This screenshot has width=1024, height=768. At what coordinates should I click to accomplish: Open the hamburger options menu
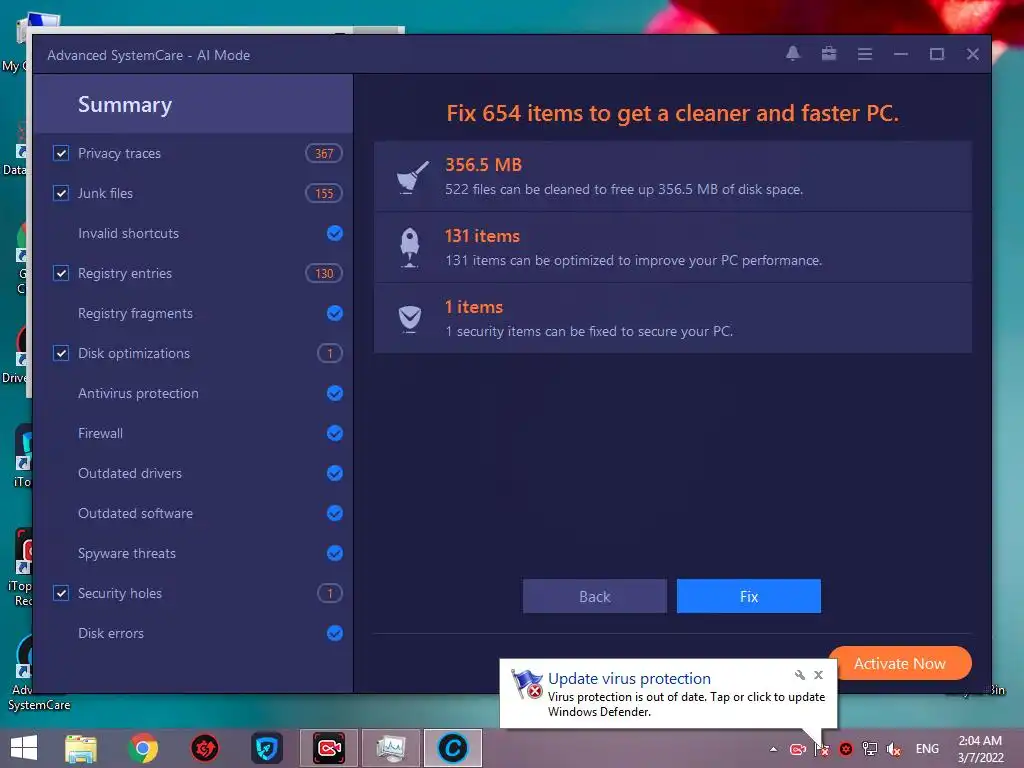point(865,54)
